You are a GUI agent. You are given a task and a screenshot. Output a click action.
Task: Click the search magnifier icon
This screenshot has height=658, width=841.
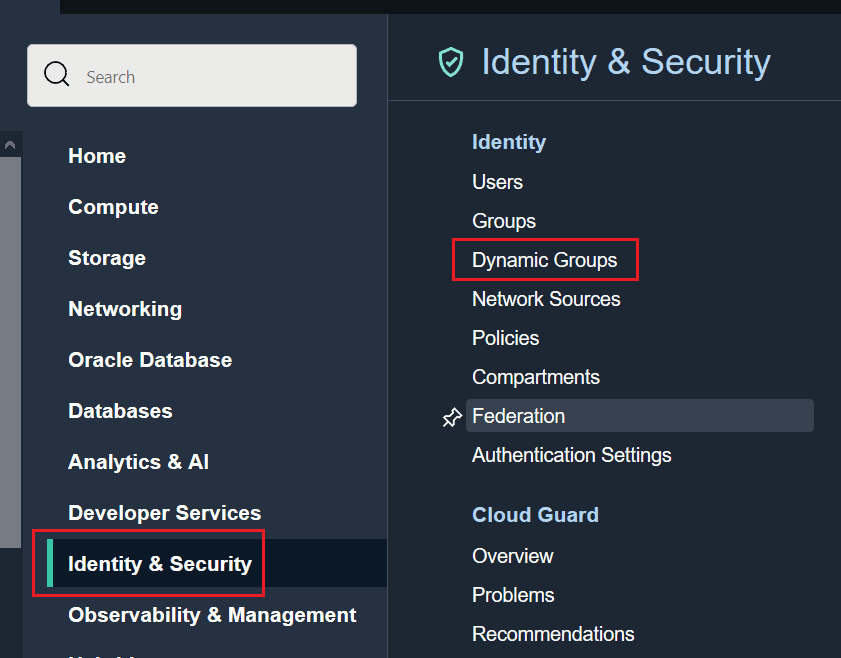click(56, 74)
